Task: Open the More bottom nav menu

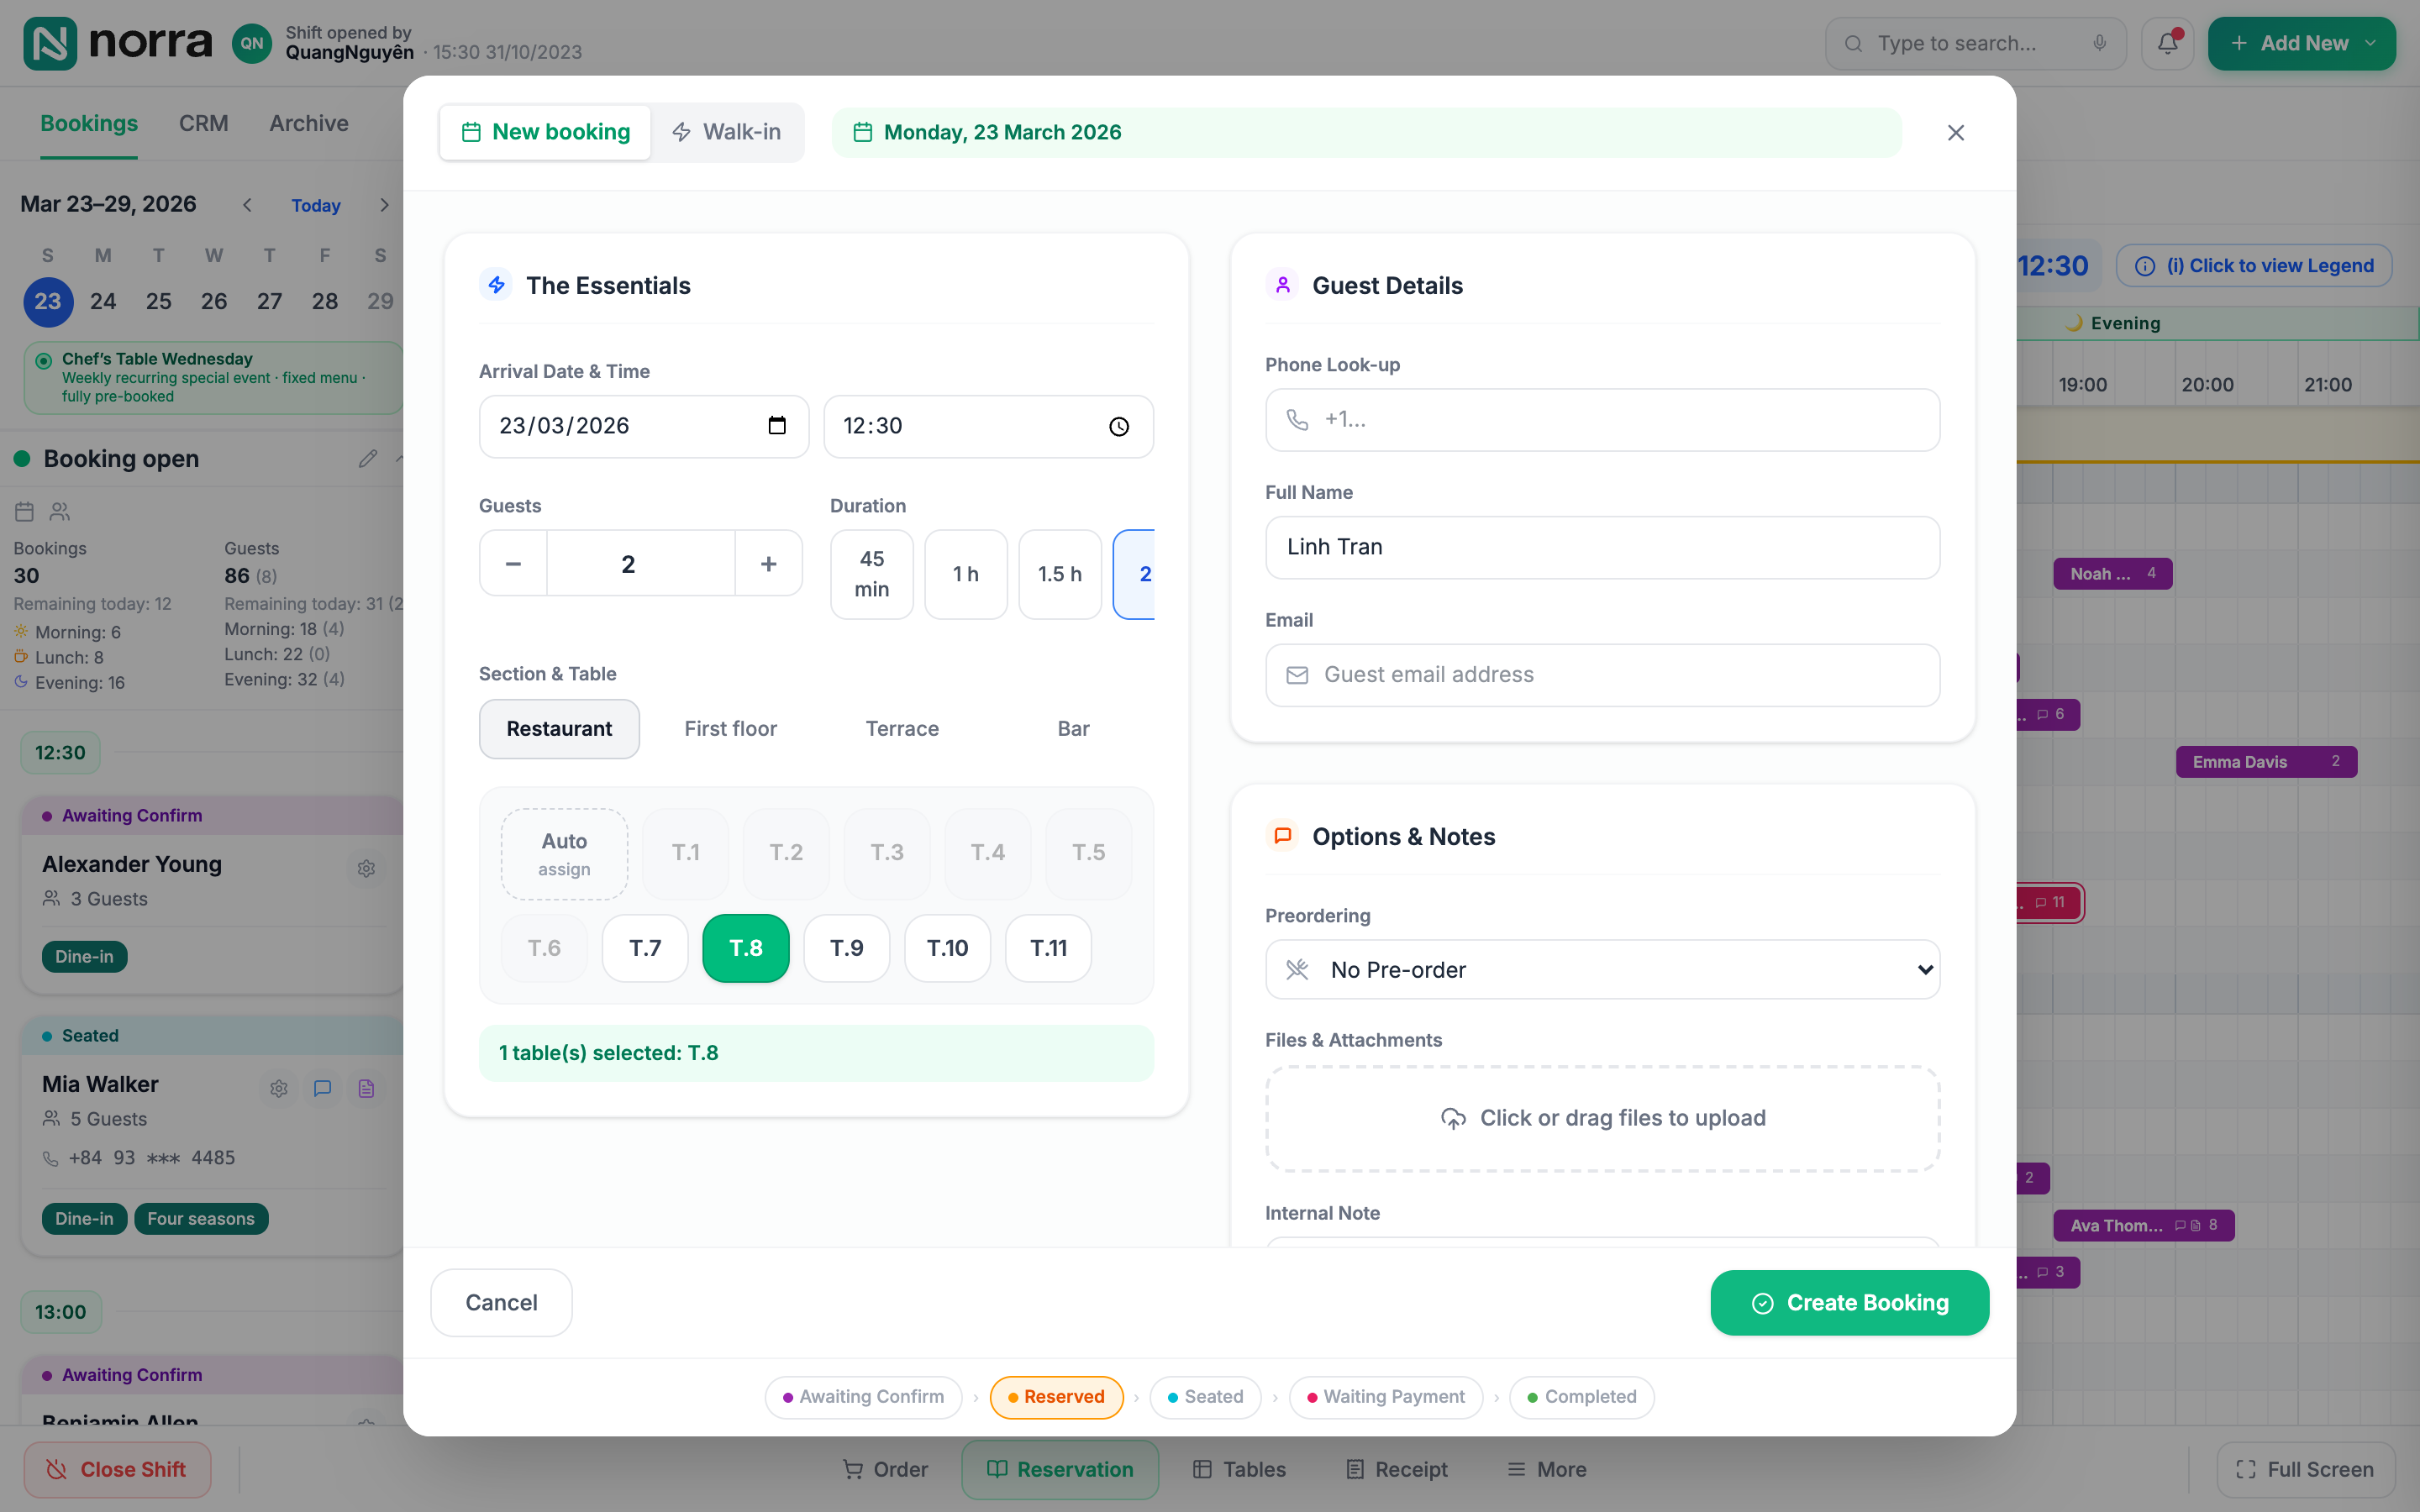Action: [x=1546, y=1469]
